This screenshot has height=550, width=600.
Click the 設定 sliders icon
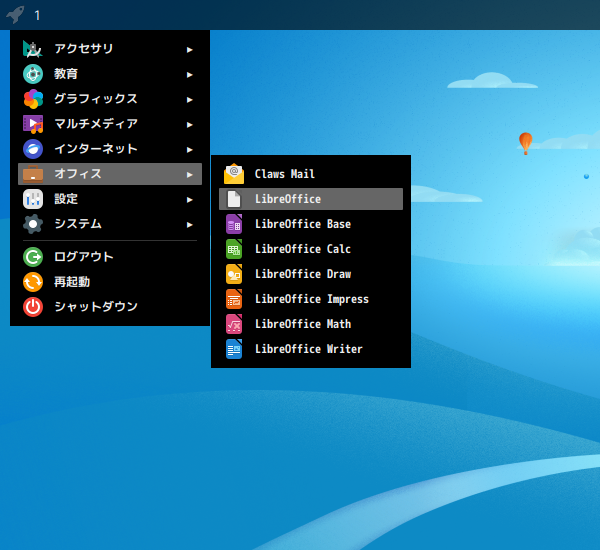(33, 199)
